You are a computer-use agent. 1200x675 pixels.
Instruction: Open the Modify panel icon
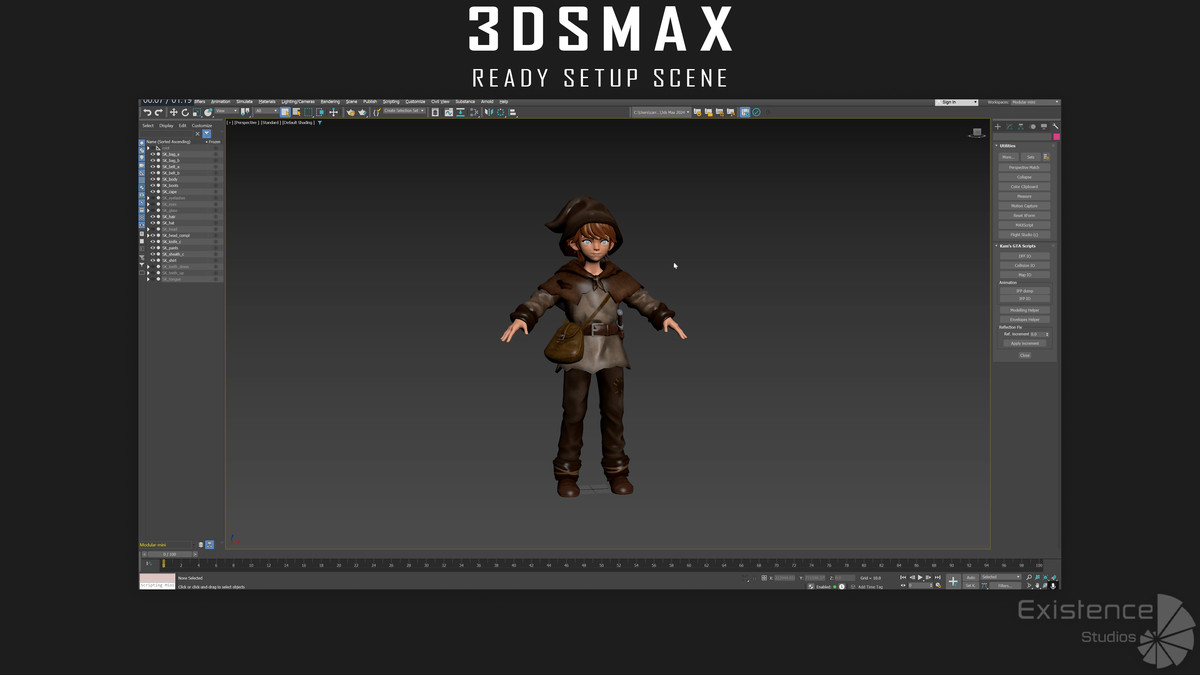coord(1009,127)
